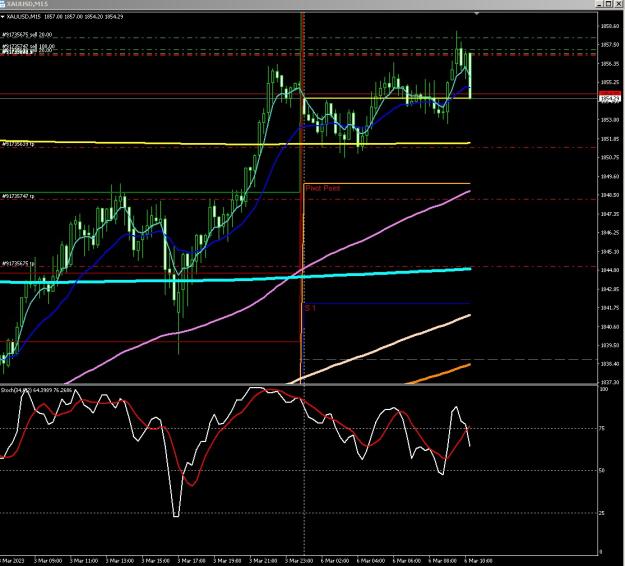Click the XAUUSD,M15 OHLC header text
The height and width of the screenshot is (566, 625).
point(65,17)
